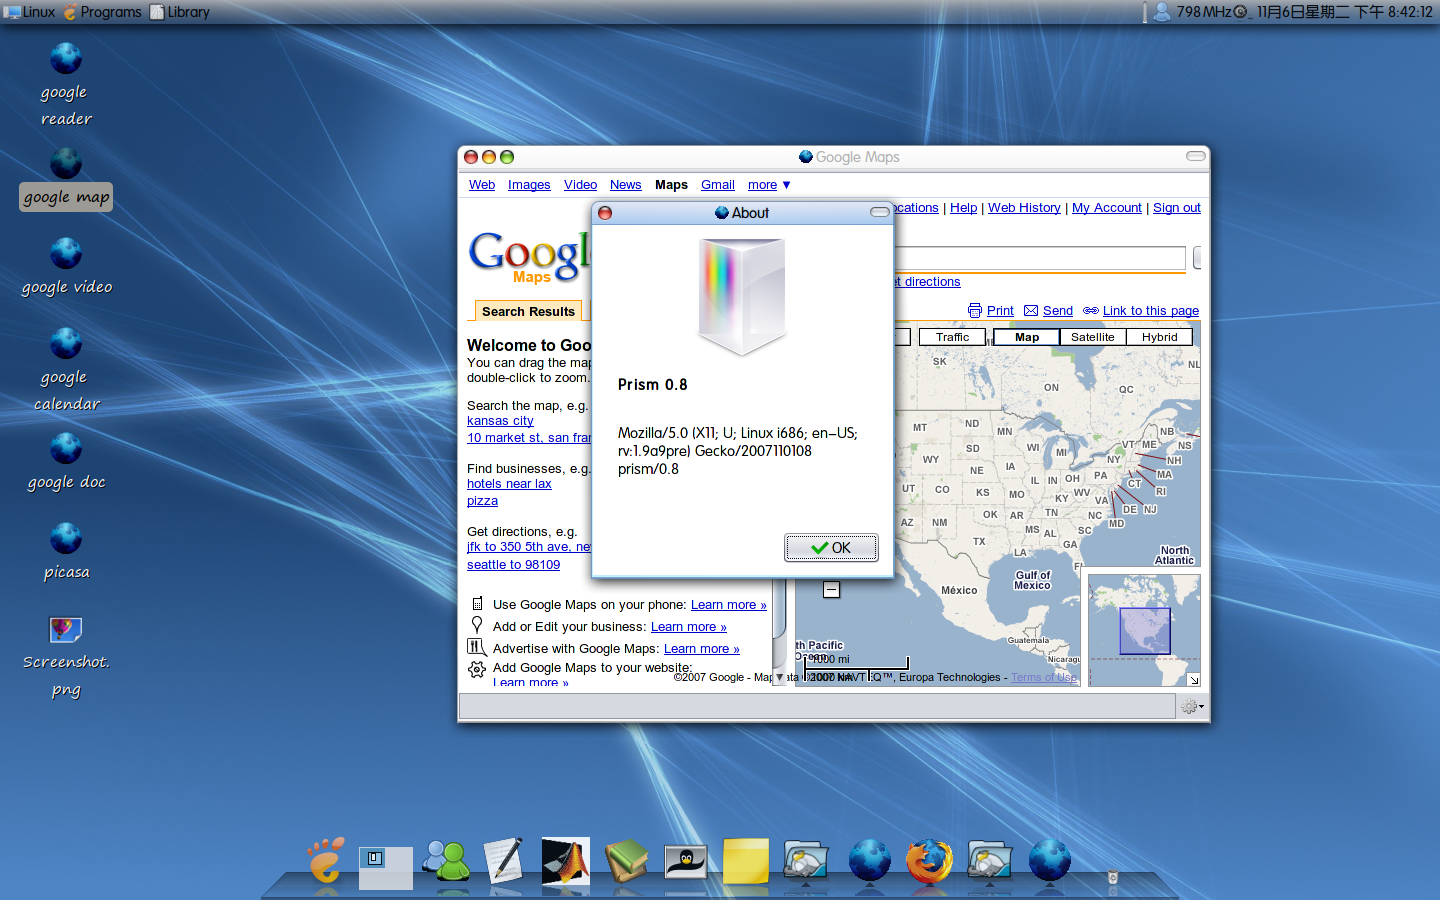Click the hotels near lax example link
Image resolution: width=1440 pixels, height=900 pixels.
pos(509,484)
